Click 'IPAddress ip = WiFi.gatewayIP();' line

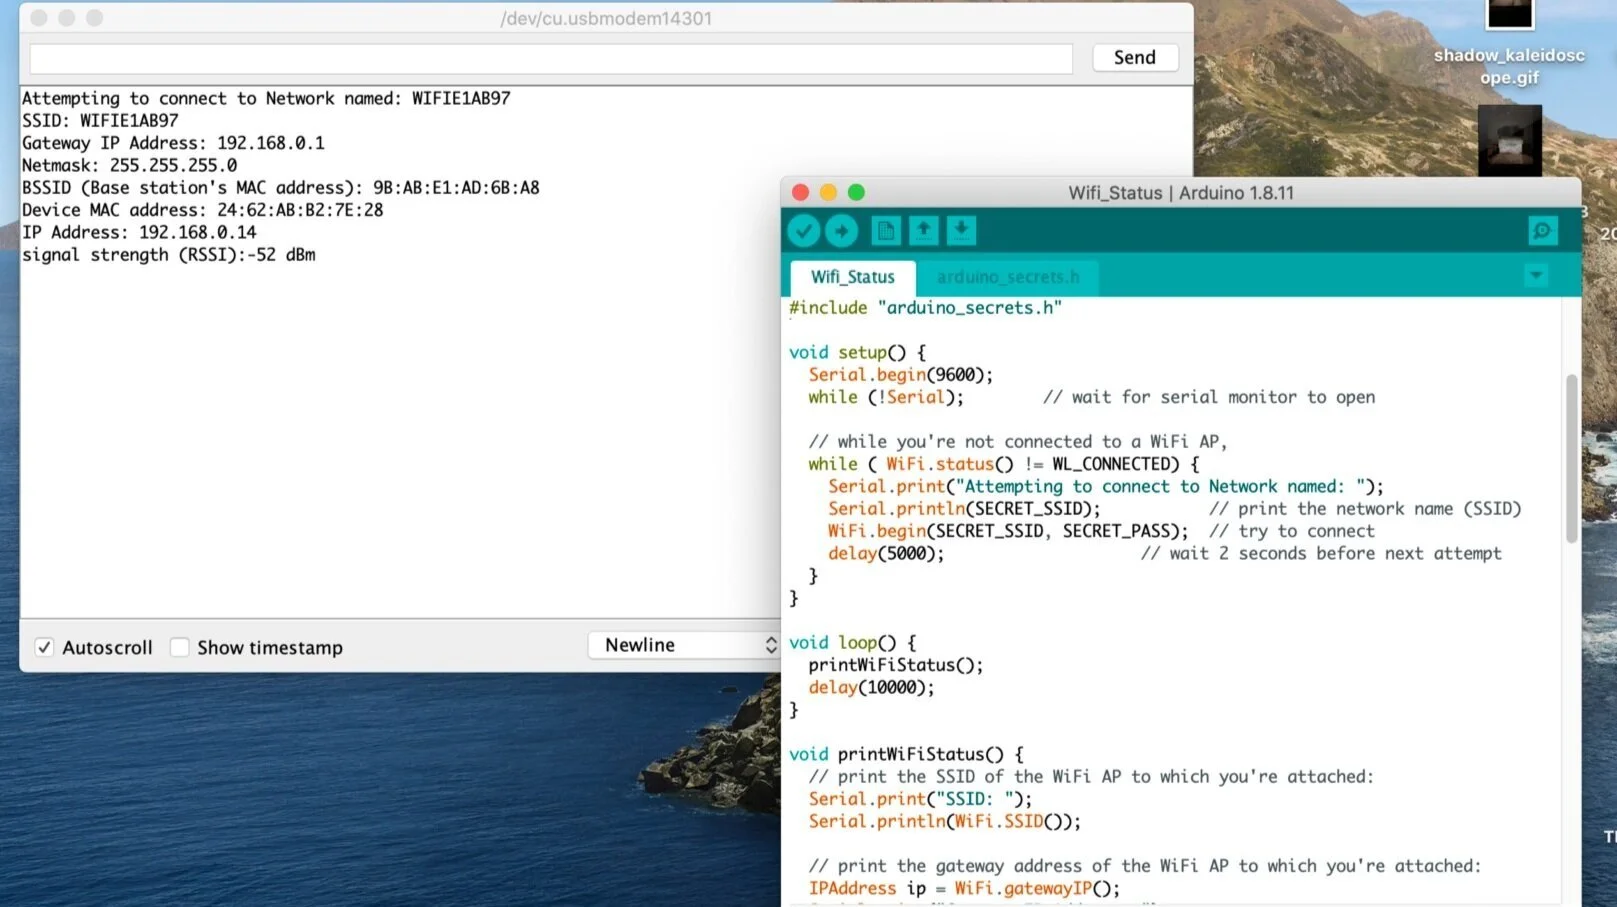(965, 888)
